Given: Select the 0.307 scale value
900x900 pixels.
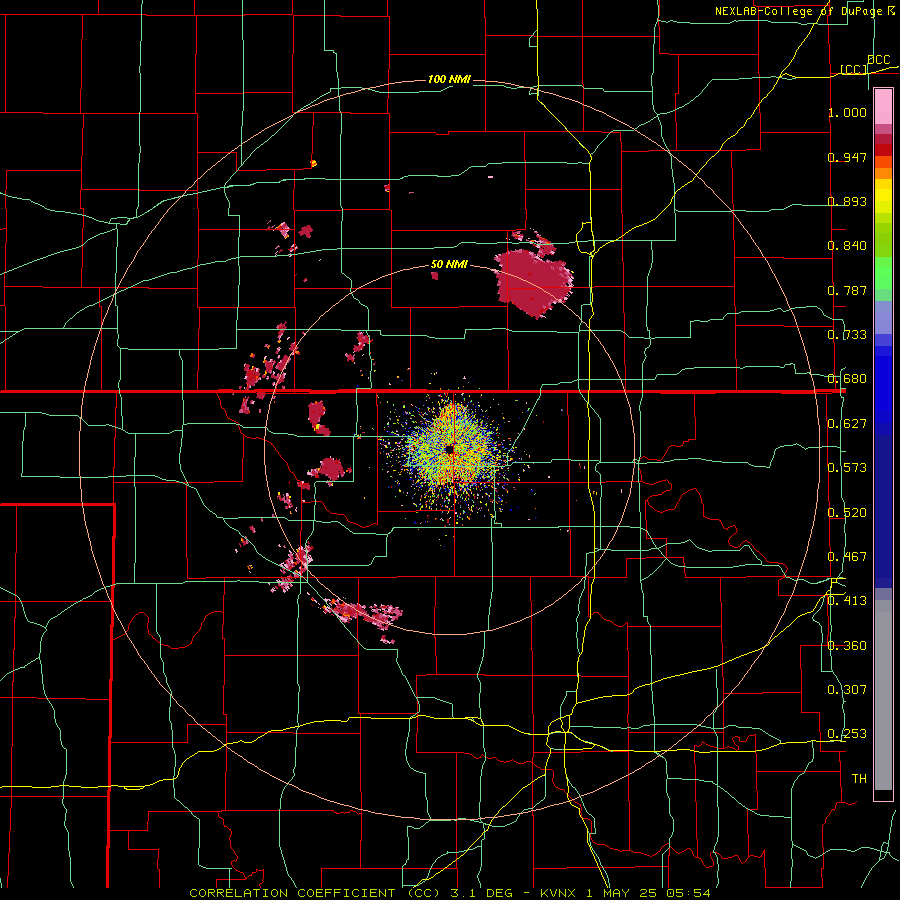Looking at the screenshot, I should (x=847, y=690).
